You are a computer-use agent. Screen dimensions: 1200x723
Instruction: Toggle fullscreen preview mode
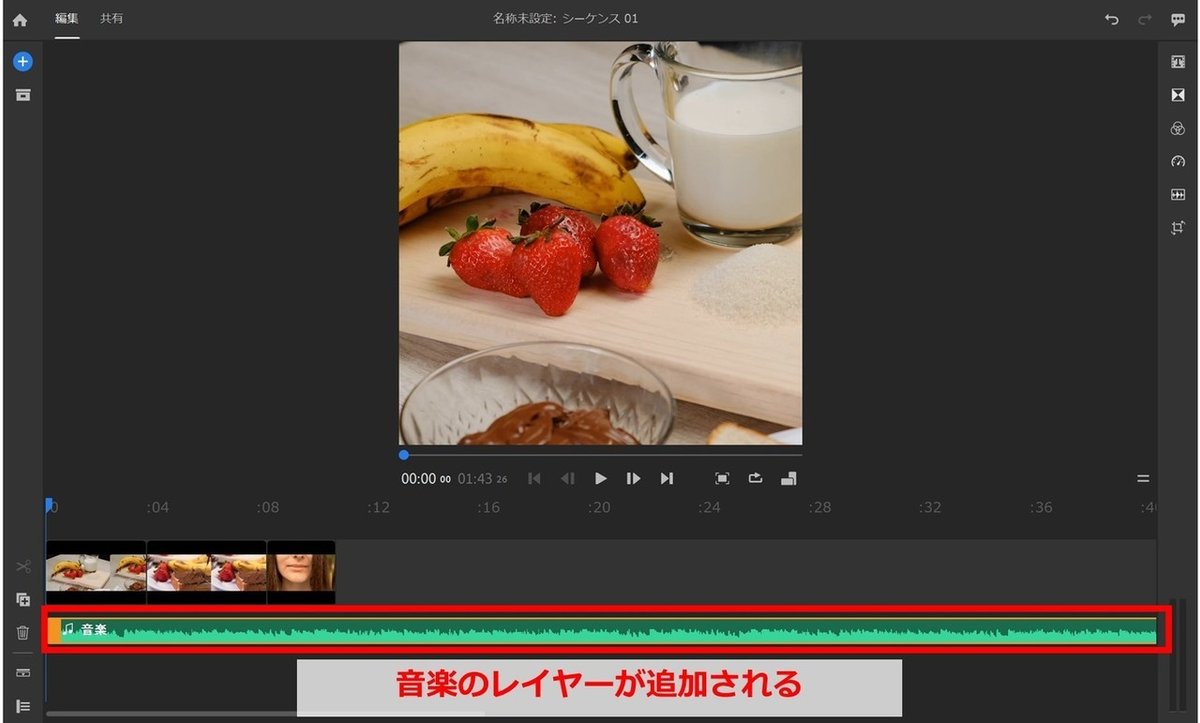722,478
